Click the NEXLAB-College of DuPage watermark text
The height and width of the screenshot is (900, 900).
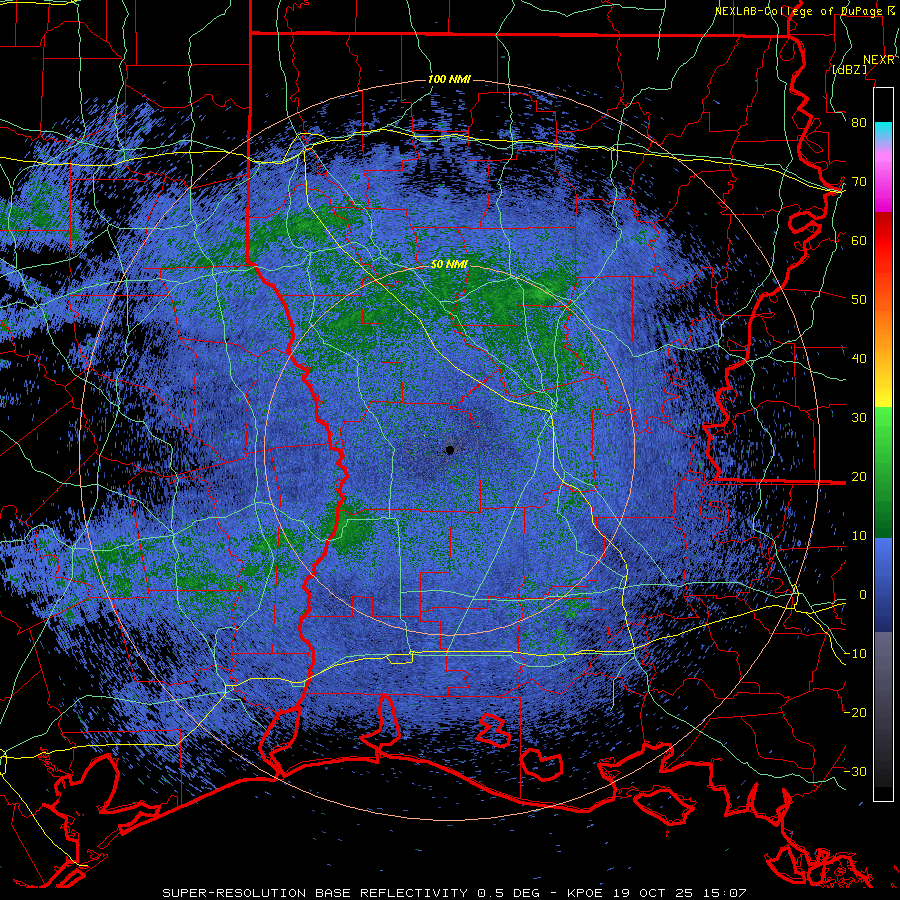(798, 11)
